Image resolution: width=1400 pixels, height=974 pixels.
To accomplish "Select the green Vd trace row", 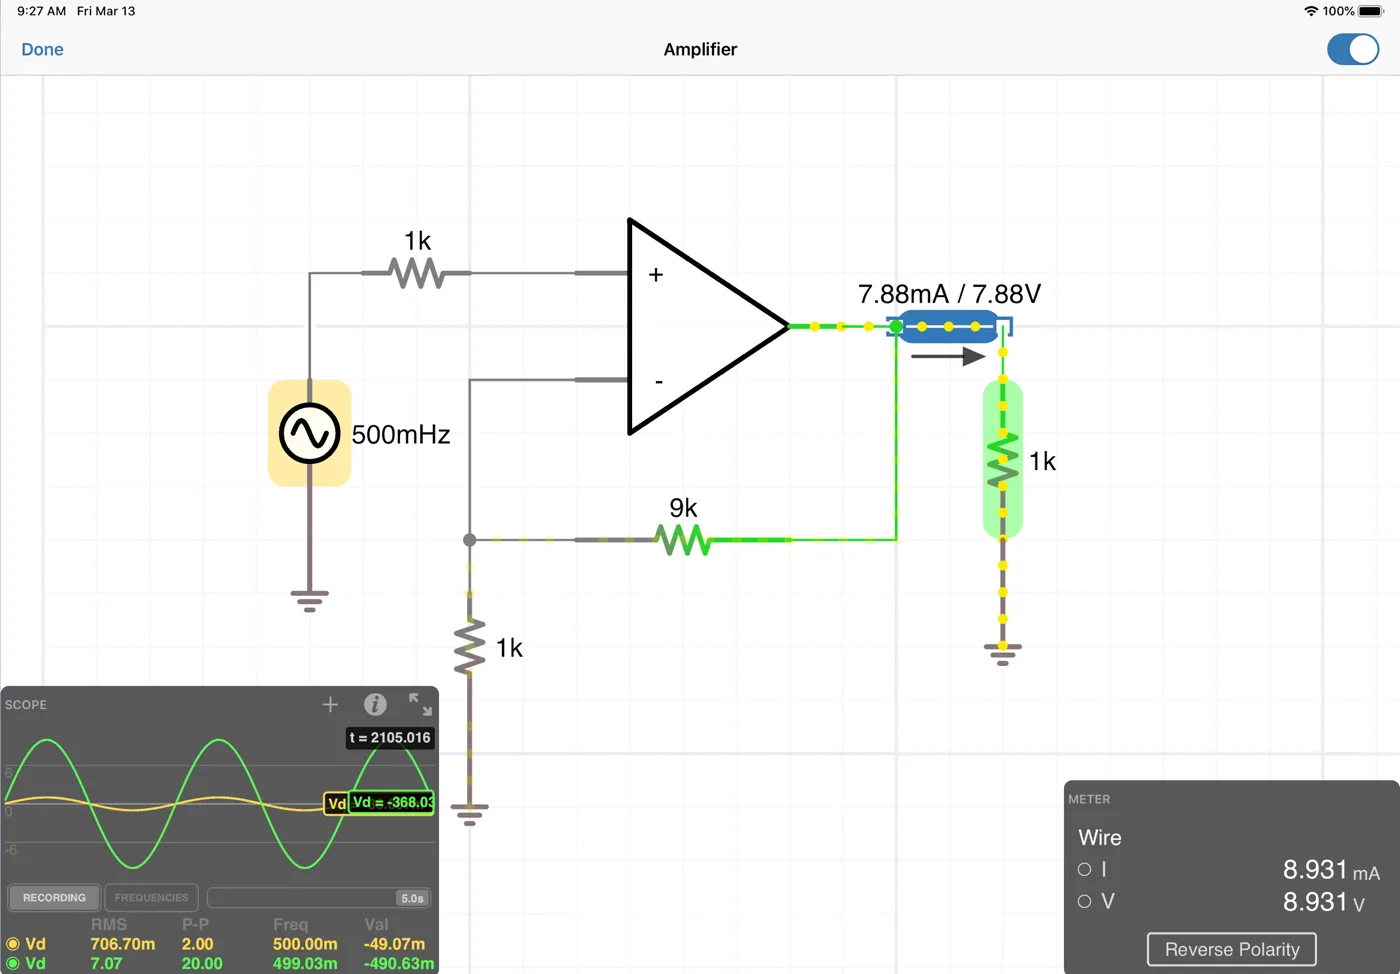I will pyautogui.click(x=219, y=963).
